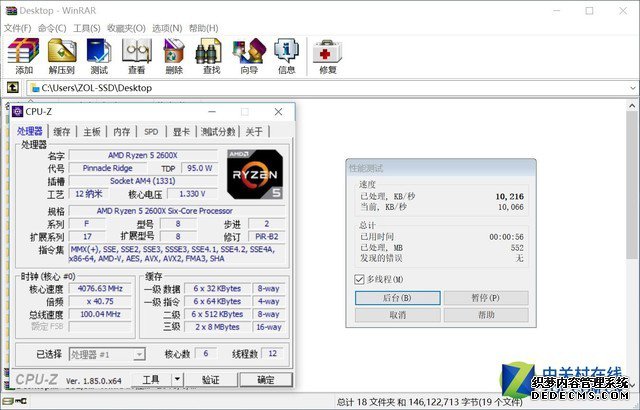640x410 pixels.
Task: Close the CPU-Z window
Action: pos(278,112)
